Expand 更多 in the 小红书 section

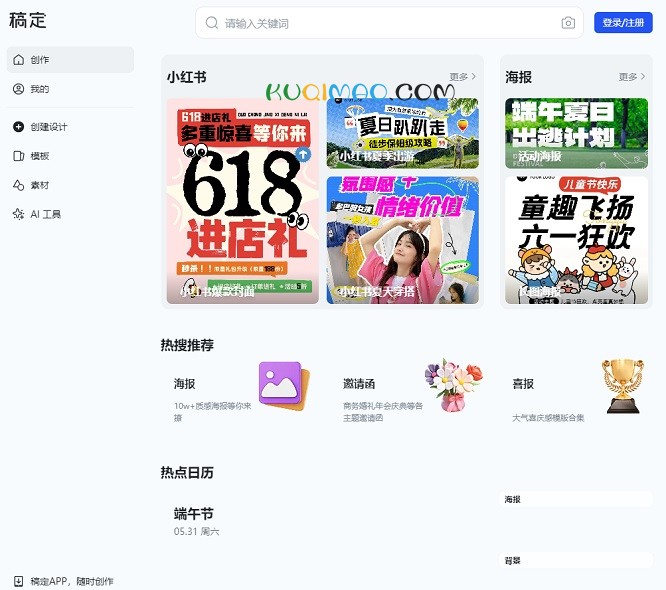(x=462, y=77)
